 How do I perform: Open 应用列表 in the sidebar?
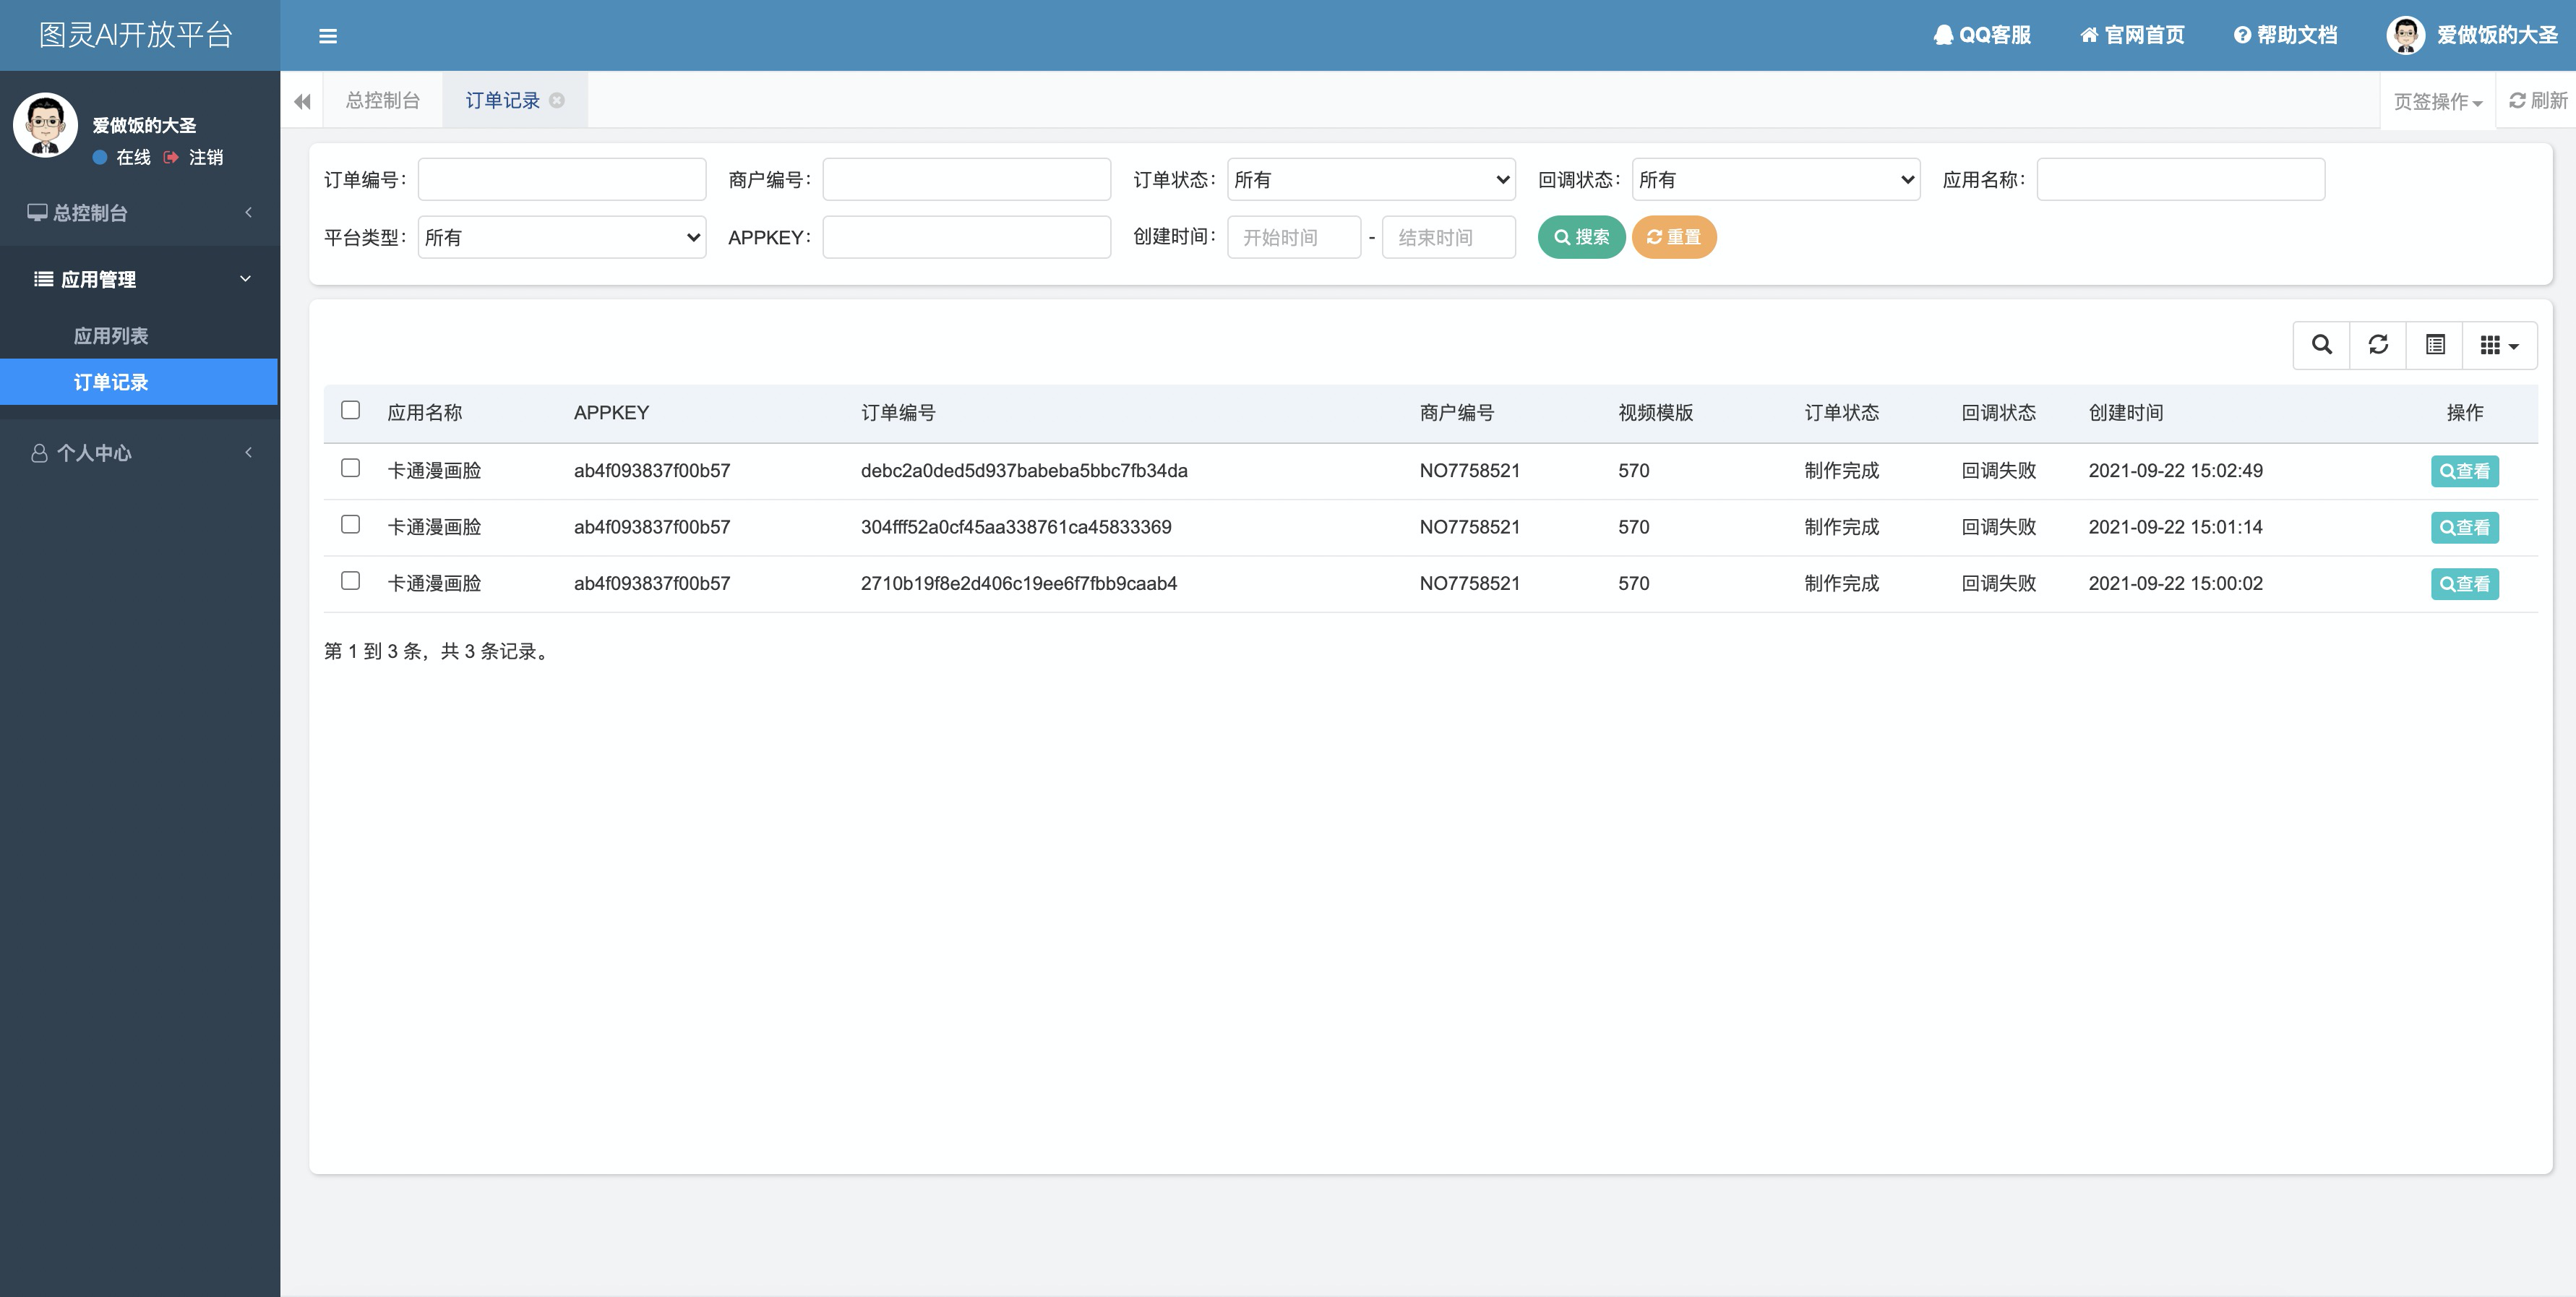click(111, 336)
